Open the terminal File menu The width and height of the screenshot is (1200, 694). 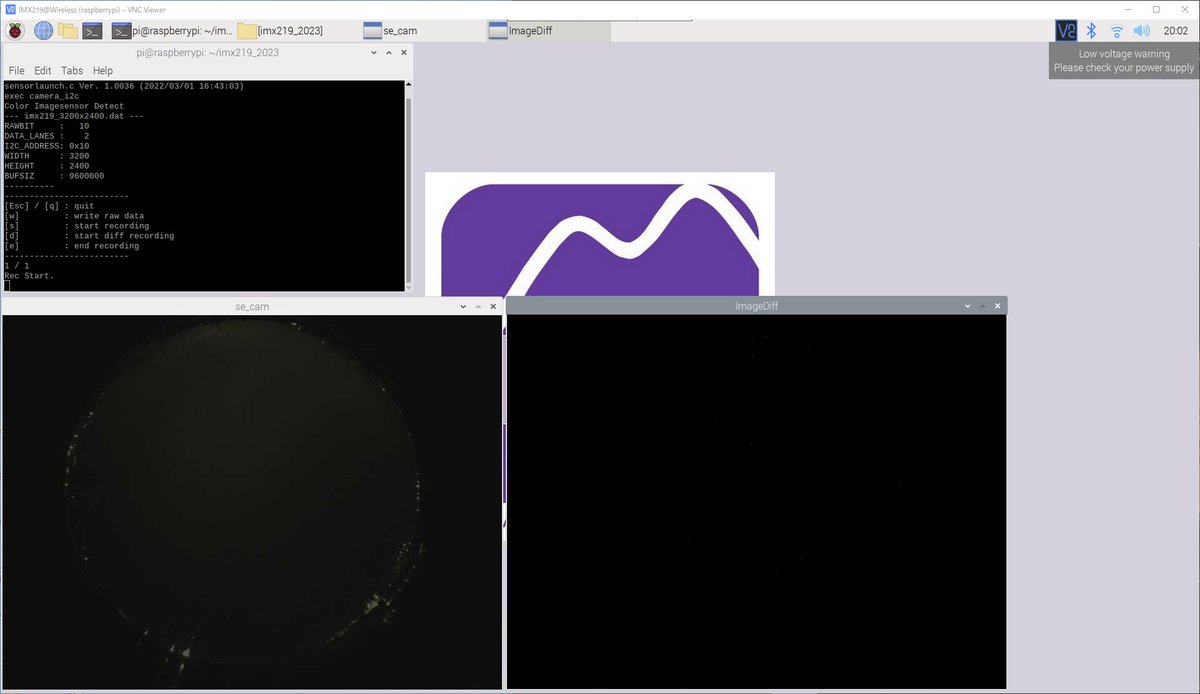click(x=16, y=71)
